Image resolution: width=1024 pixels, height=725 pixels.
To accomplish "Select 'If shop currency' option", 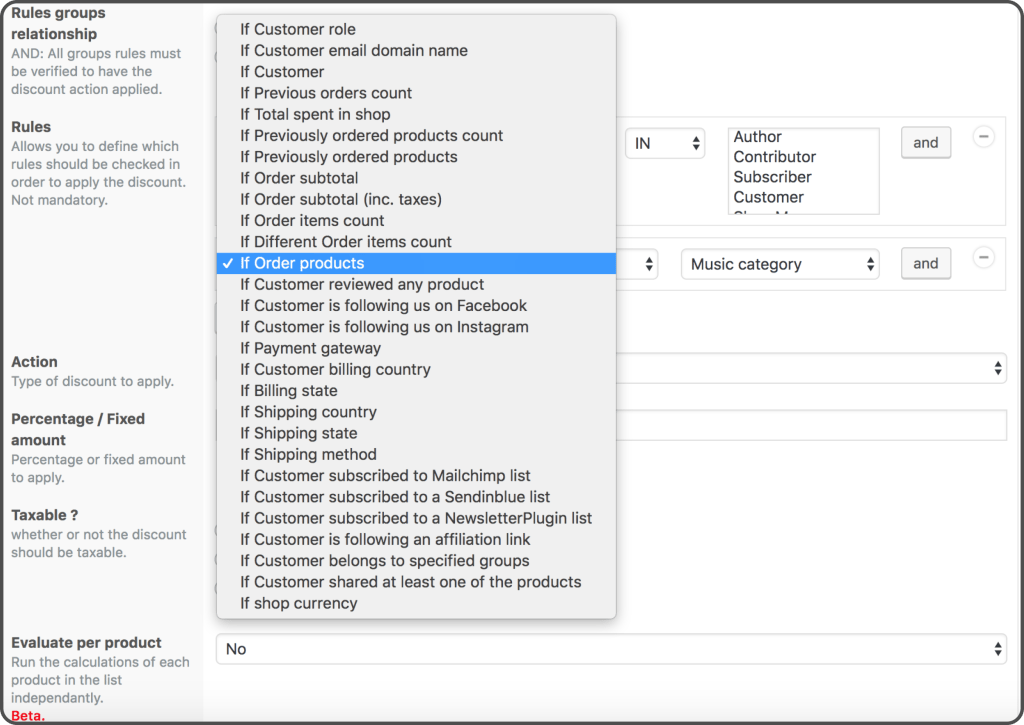I will [x=298, y=603].
